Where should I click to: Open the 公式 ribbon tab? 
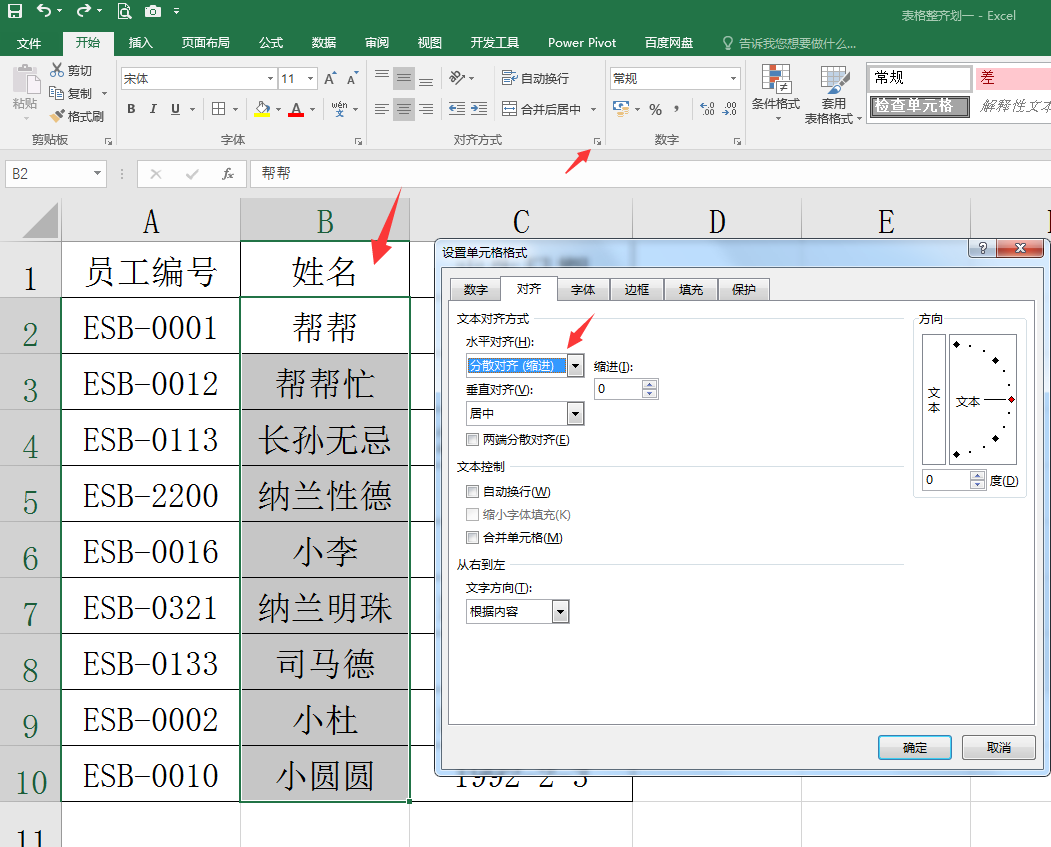click(271, 43)
